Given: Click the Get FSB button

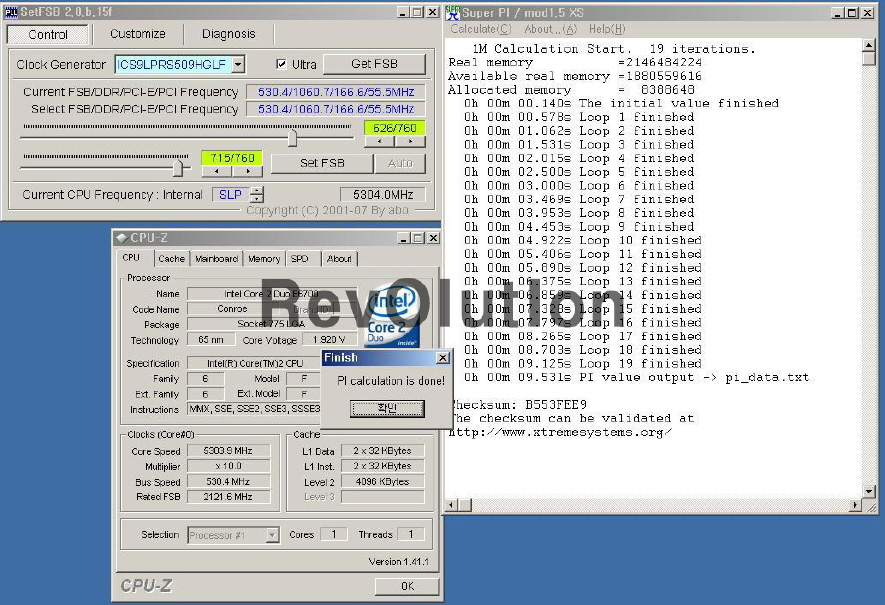Looking at the screenshot, I should tap(374, 64).
